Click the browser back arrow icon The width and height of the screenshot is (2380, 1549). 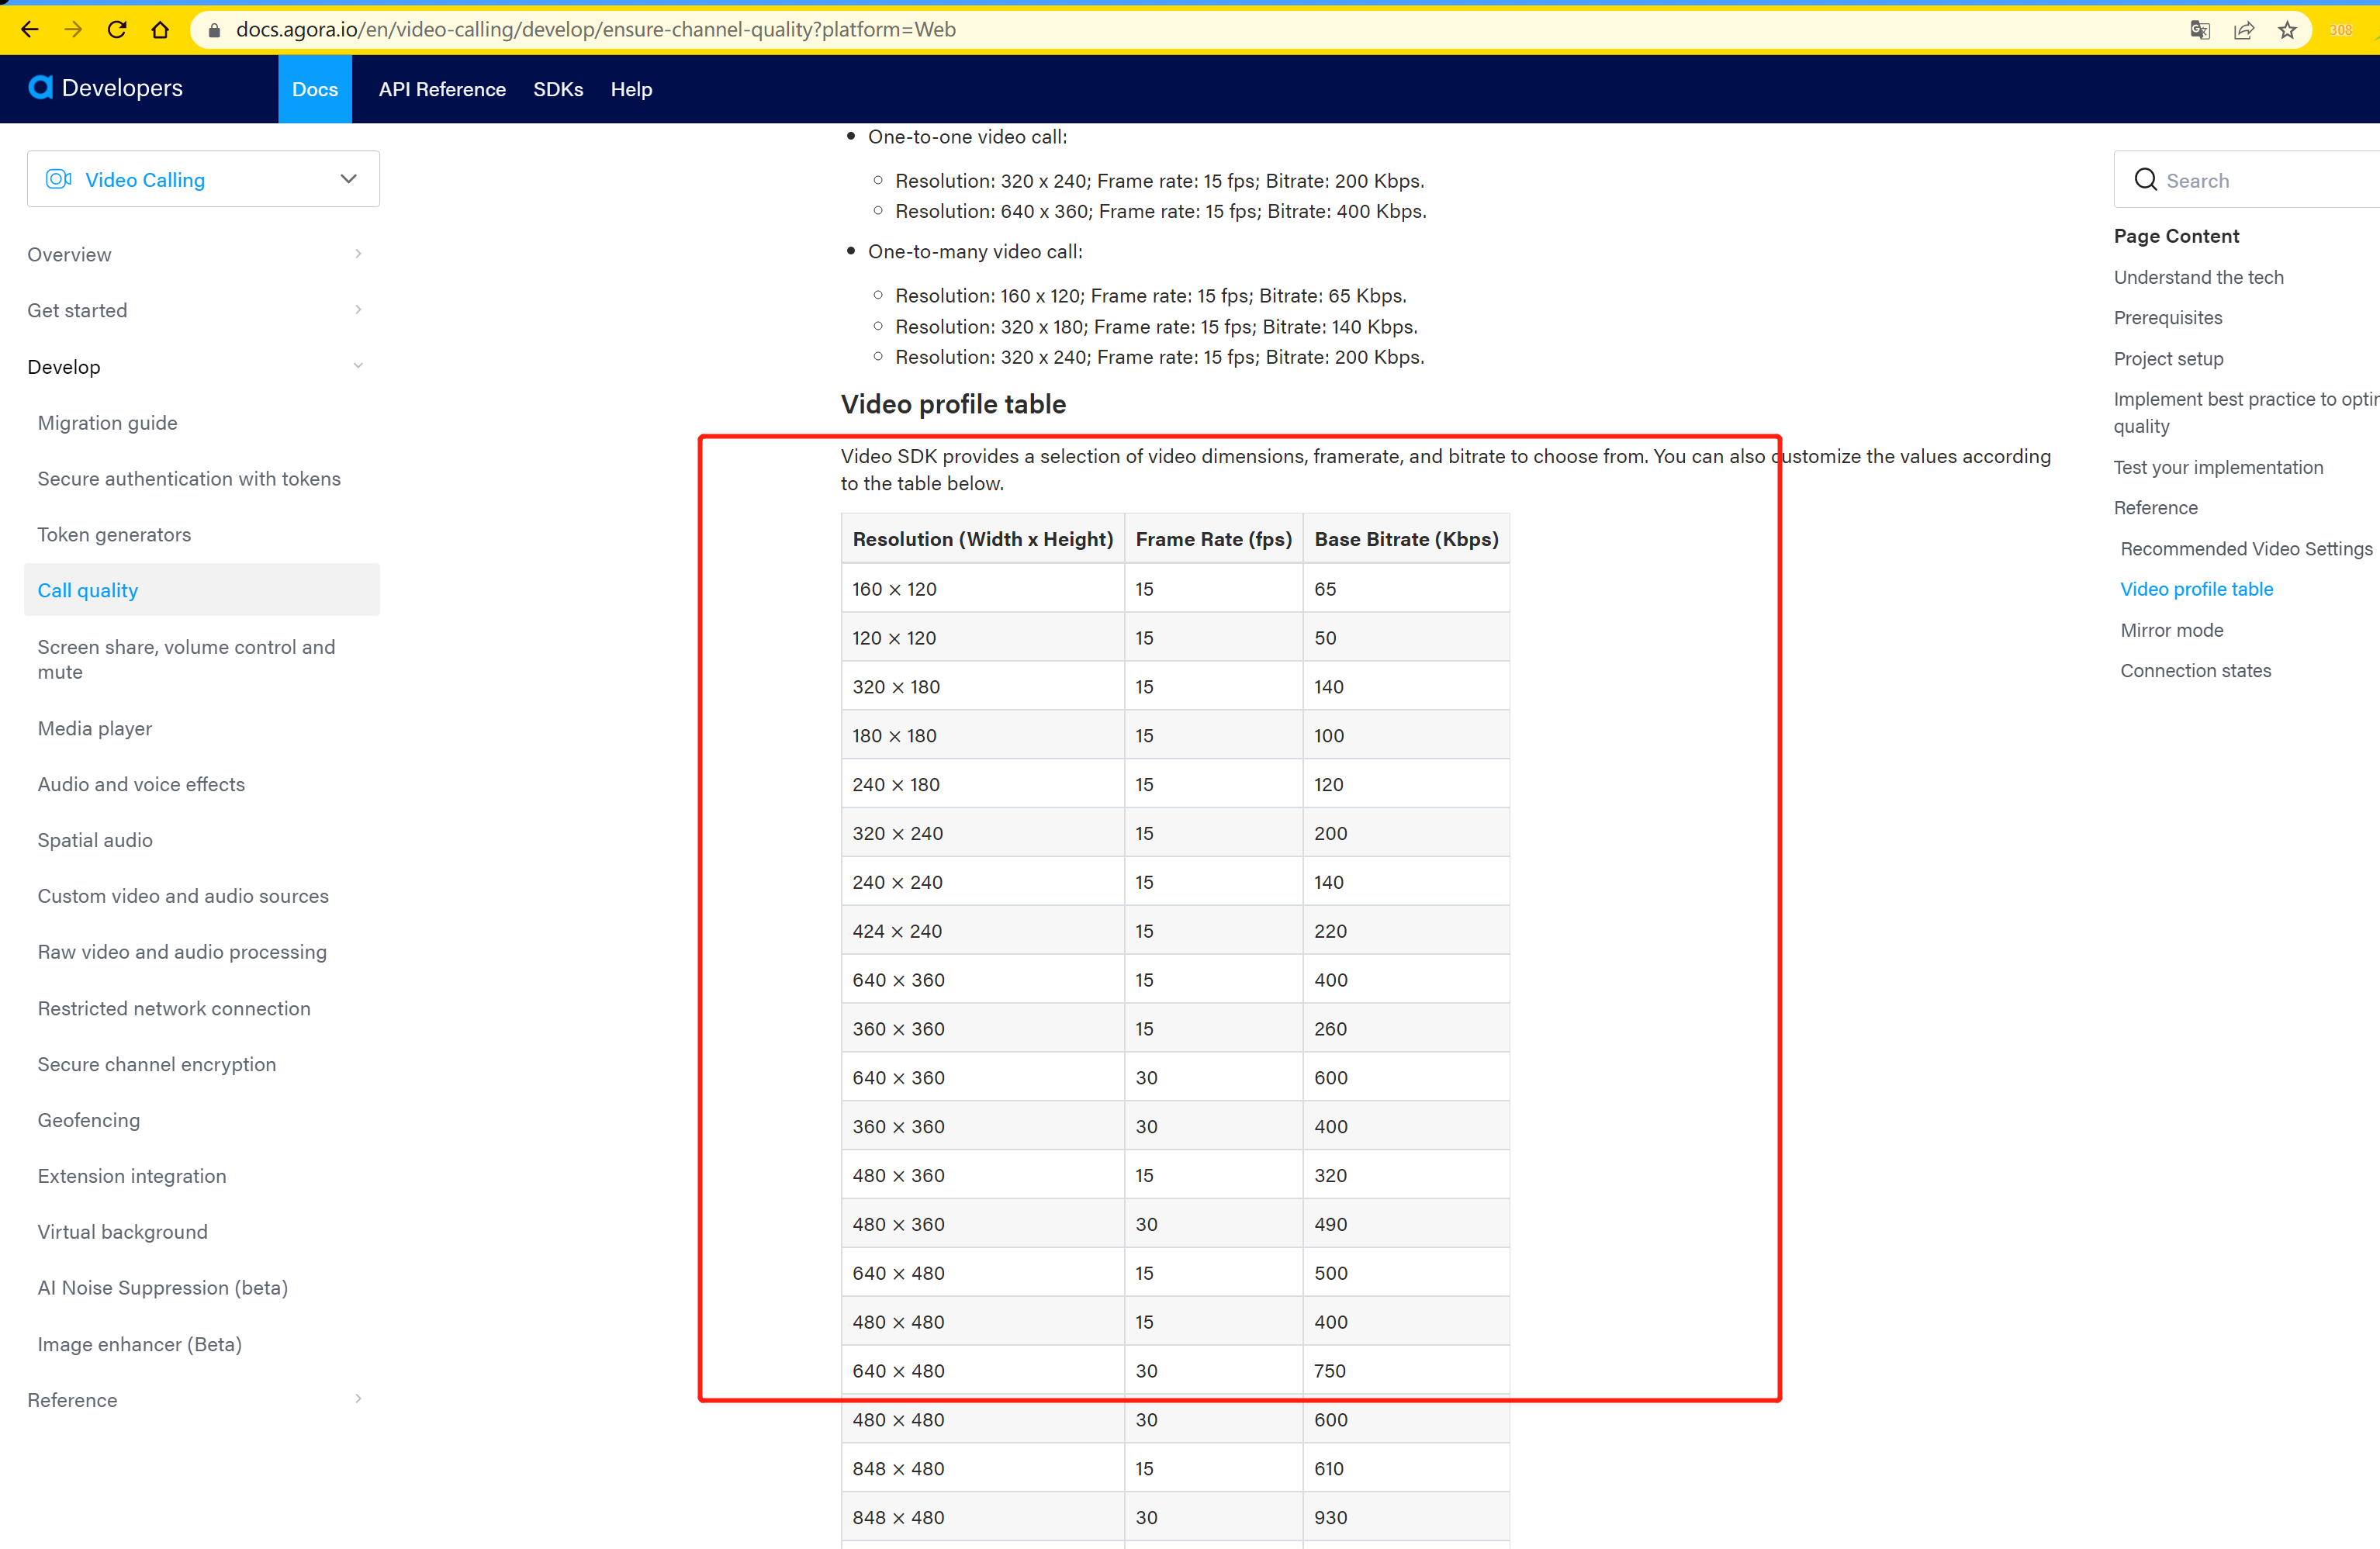(30, 30)
